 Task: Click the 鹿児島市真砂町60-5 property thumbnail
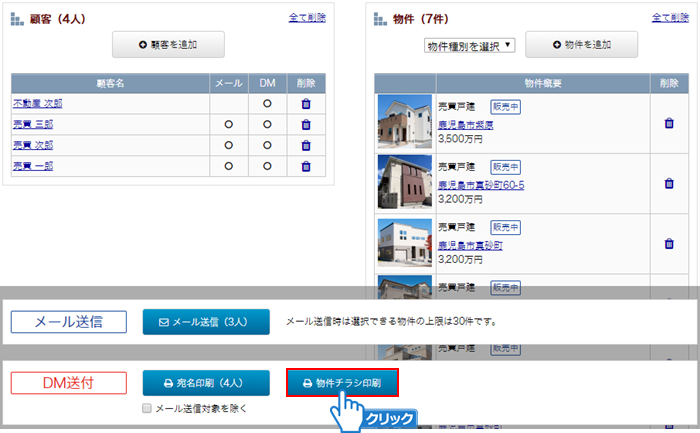coord(404,182)
